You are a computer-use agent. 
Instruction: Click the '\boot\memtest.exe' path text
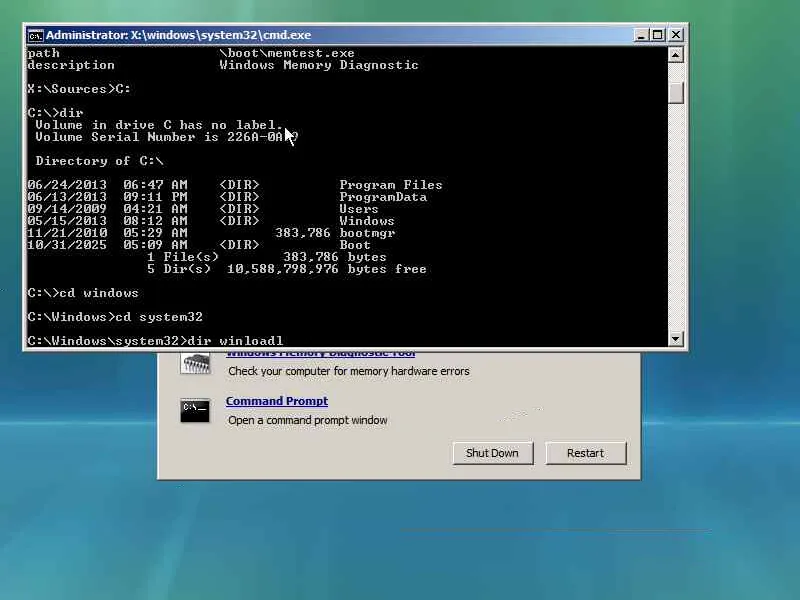click(287, 53)
